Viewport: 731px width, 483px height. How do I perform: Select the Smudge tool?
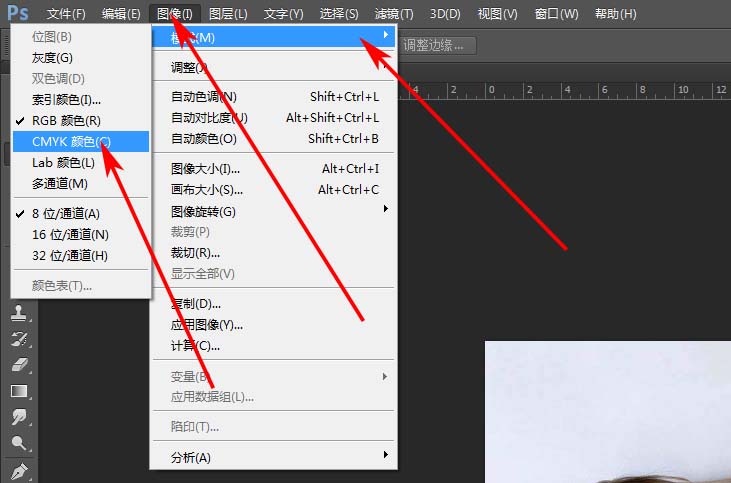coord(19,417)
